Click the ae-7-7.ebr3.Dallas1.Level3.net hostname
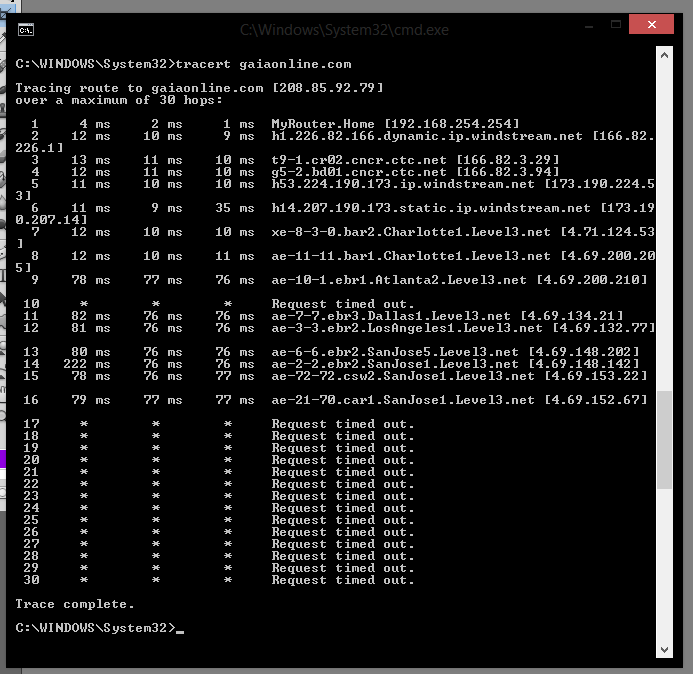693x674 pixels. [x=391, y=316]
